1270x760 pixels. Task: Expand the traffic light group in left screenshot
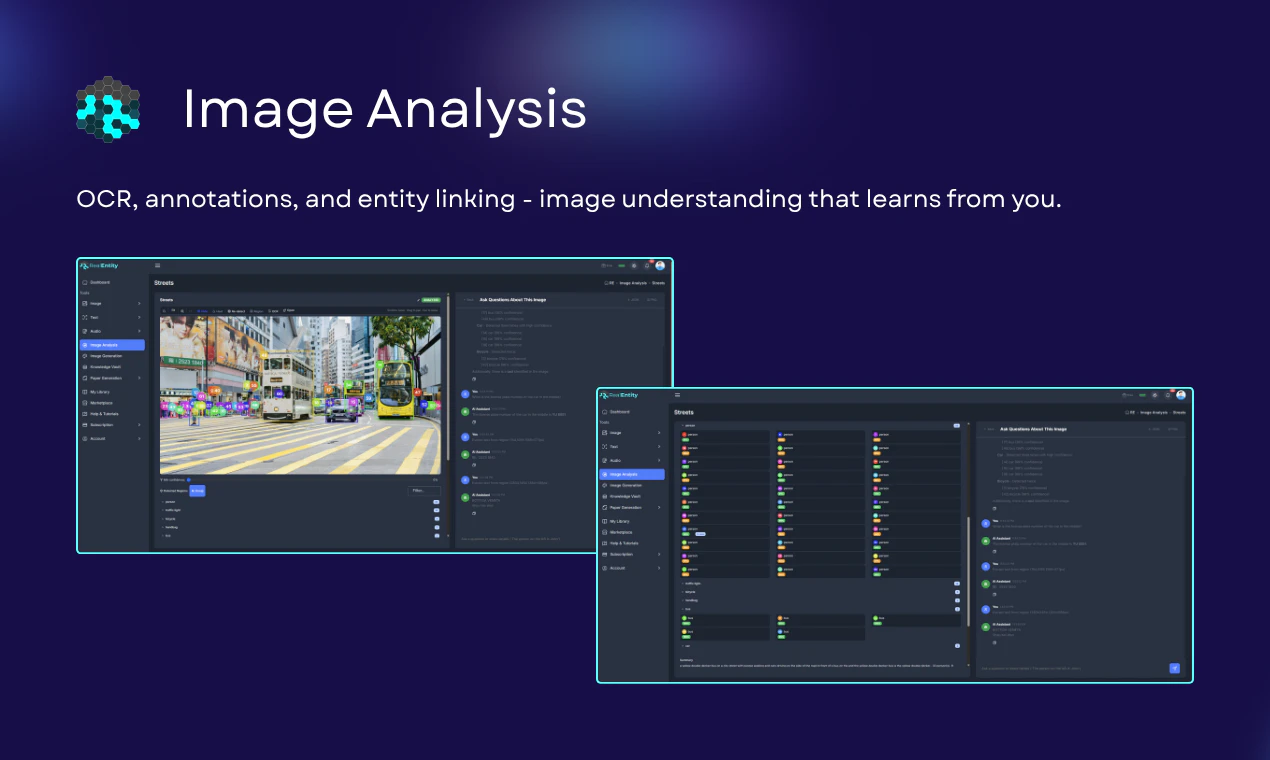pyautogui.click(x=300, y=510)
